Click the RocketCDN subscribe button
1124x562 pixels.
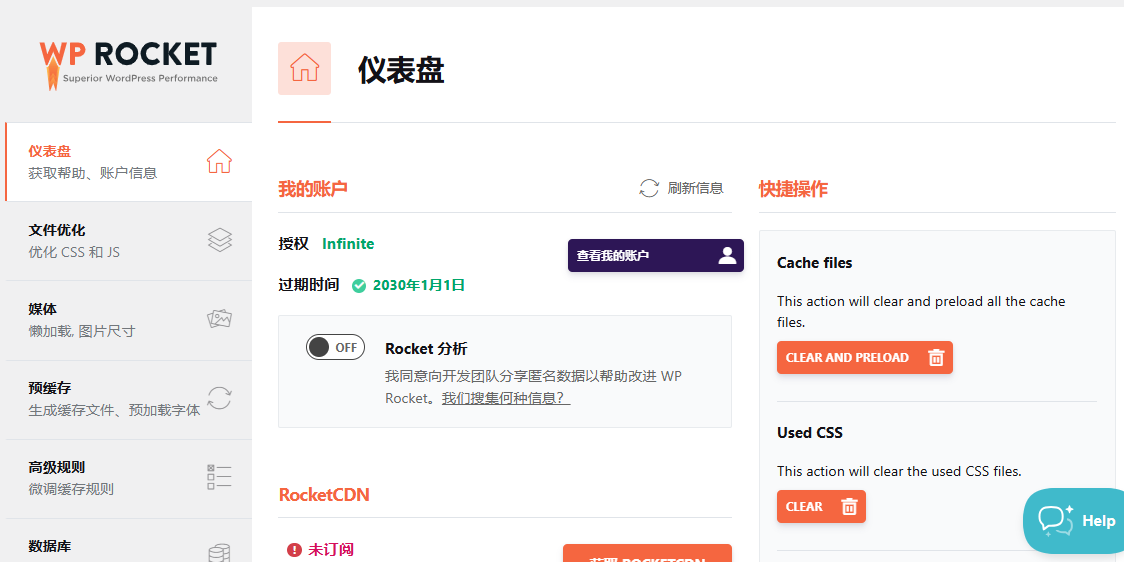(647, 553)
